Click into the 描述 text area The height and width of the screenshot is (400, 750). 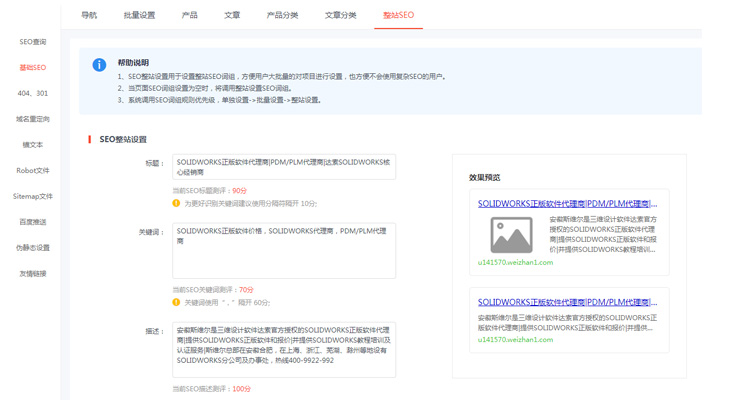pos(284,349)
